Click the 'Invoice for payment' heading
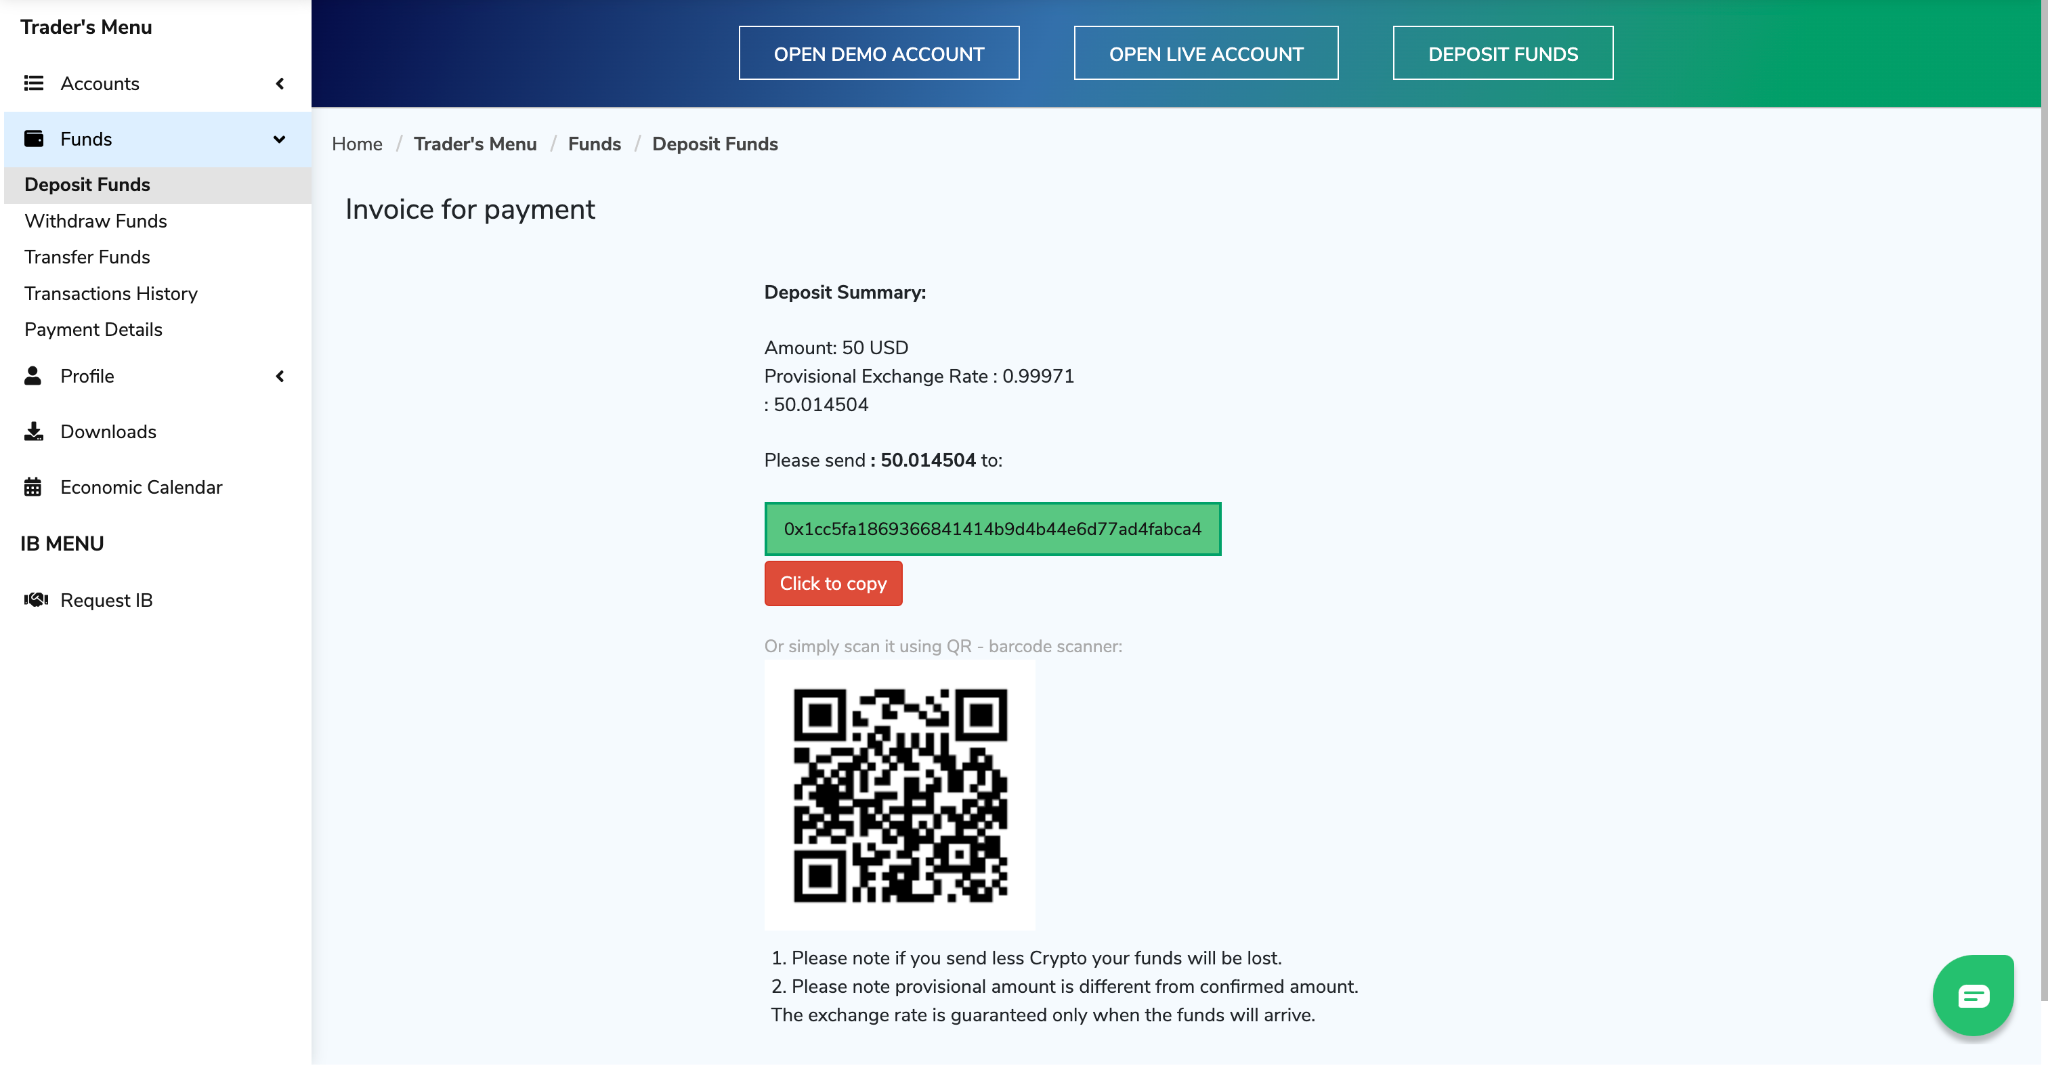Image resolution: width=2048 pixels, height=1065 pixels. point(470,209)
